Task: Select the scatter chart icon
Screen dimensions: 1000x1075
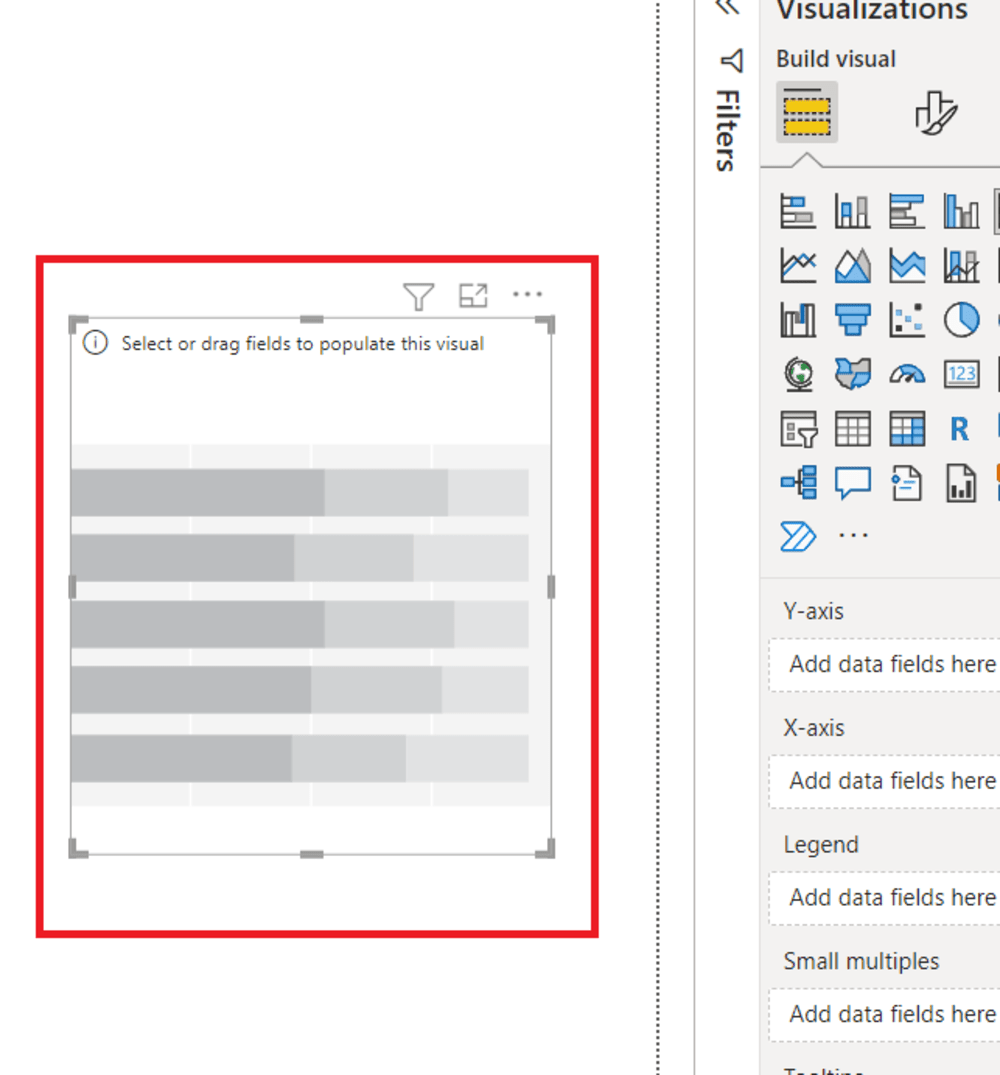Action: [907, 319]
